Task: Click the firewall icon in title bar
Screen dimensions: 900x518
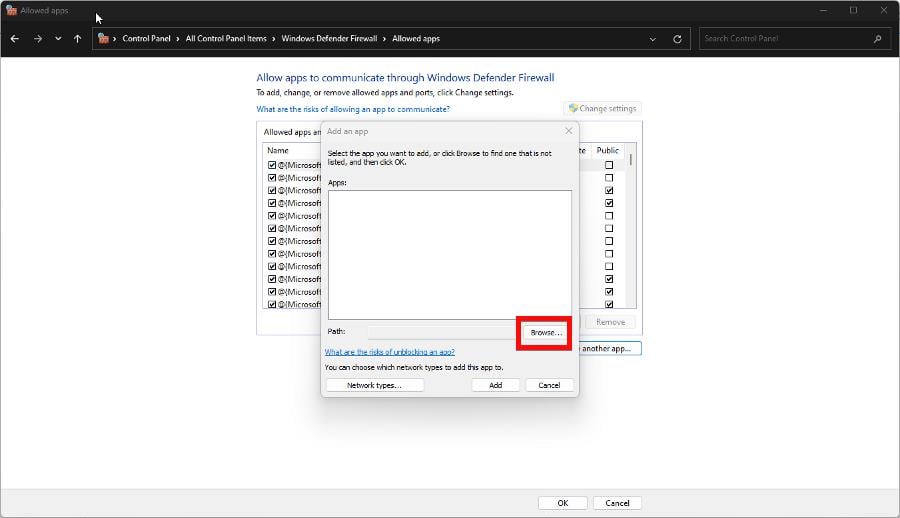Action: (11, 10)
